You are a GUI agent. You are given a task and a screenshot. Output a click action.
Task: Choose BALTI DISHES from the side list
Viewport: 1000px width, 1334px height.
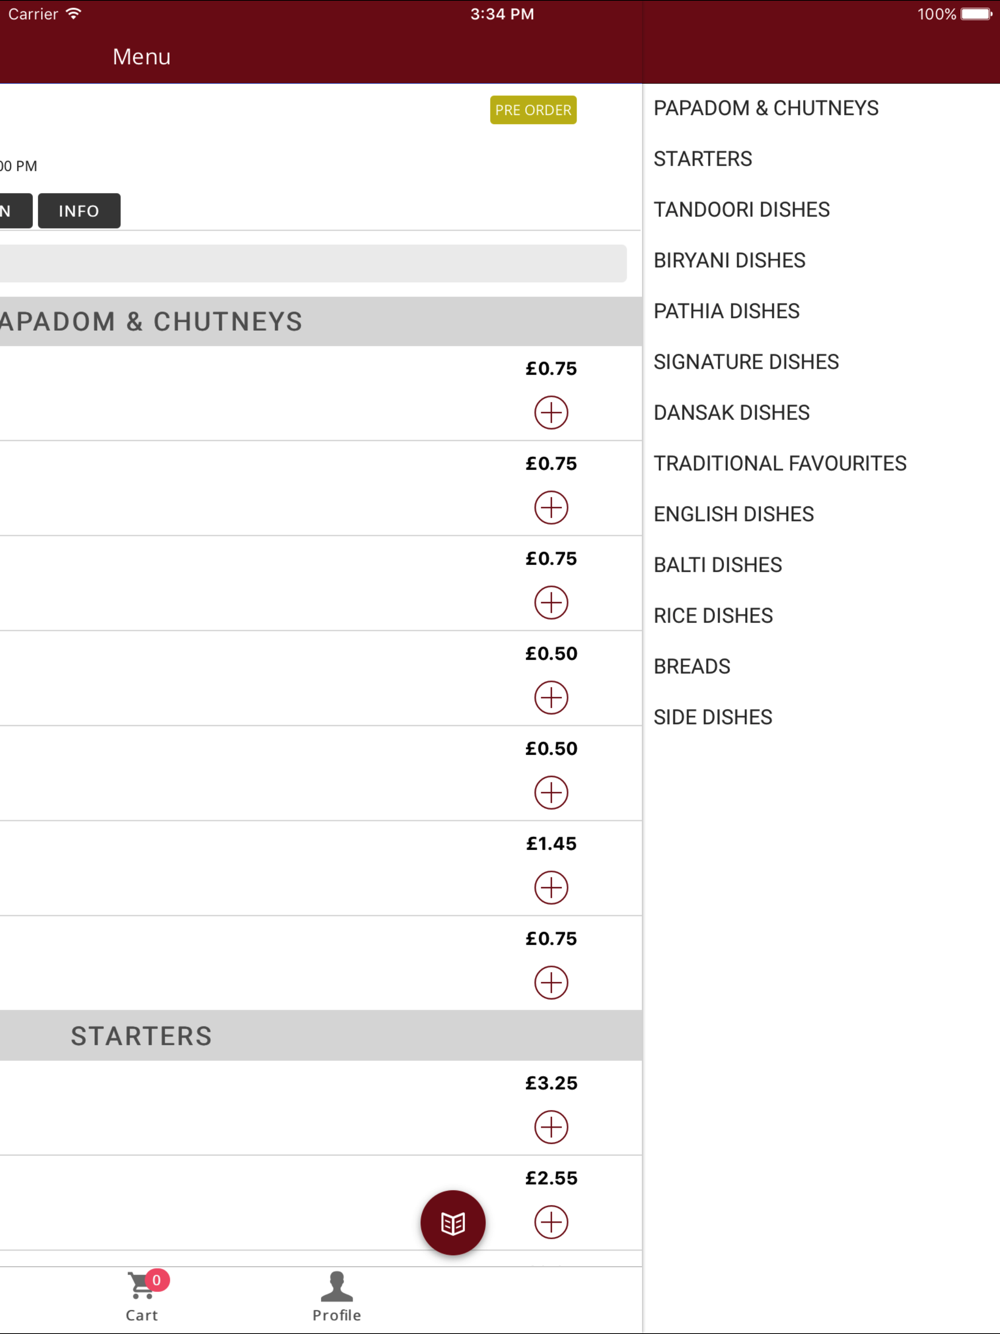718,565
